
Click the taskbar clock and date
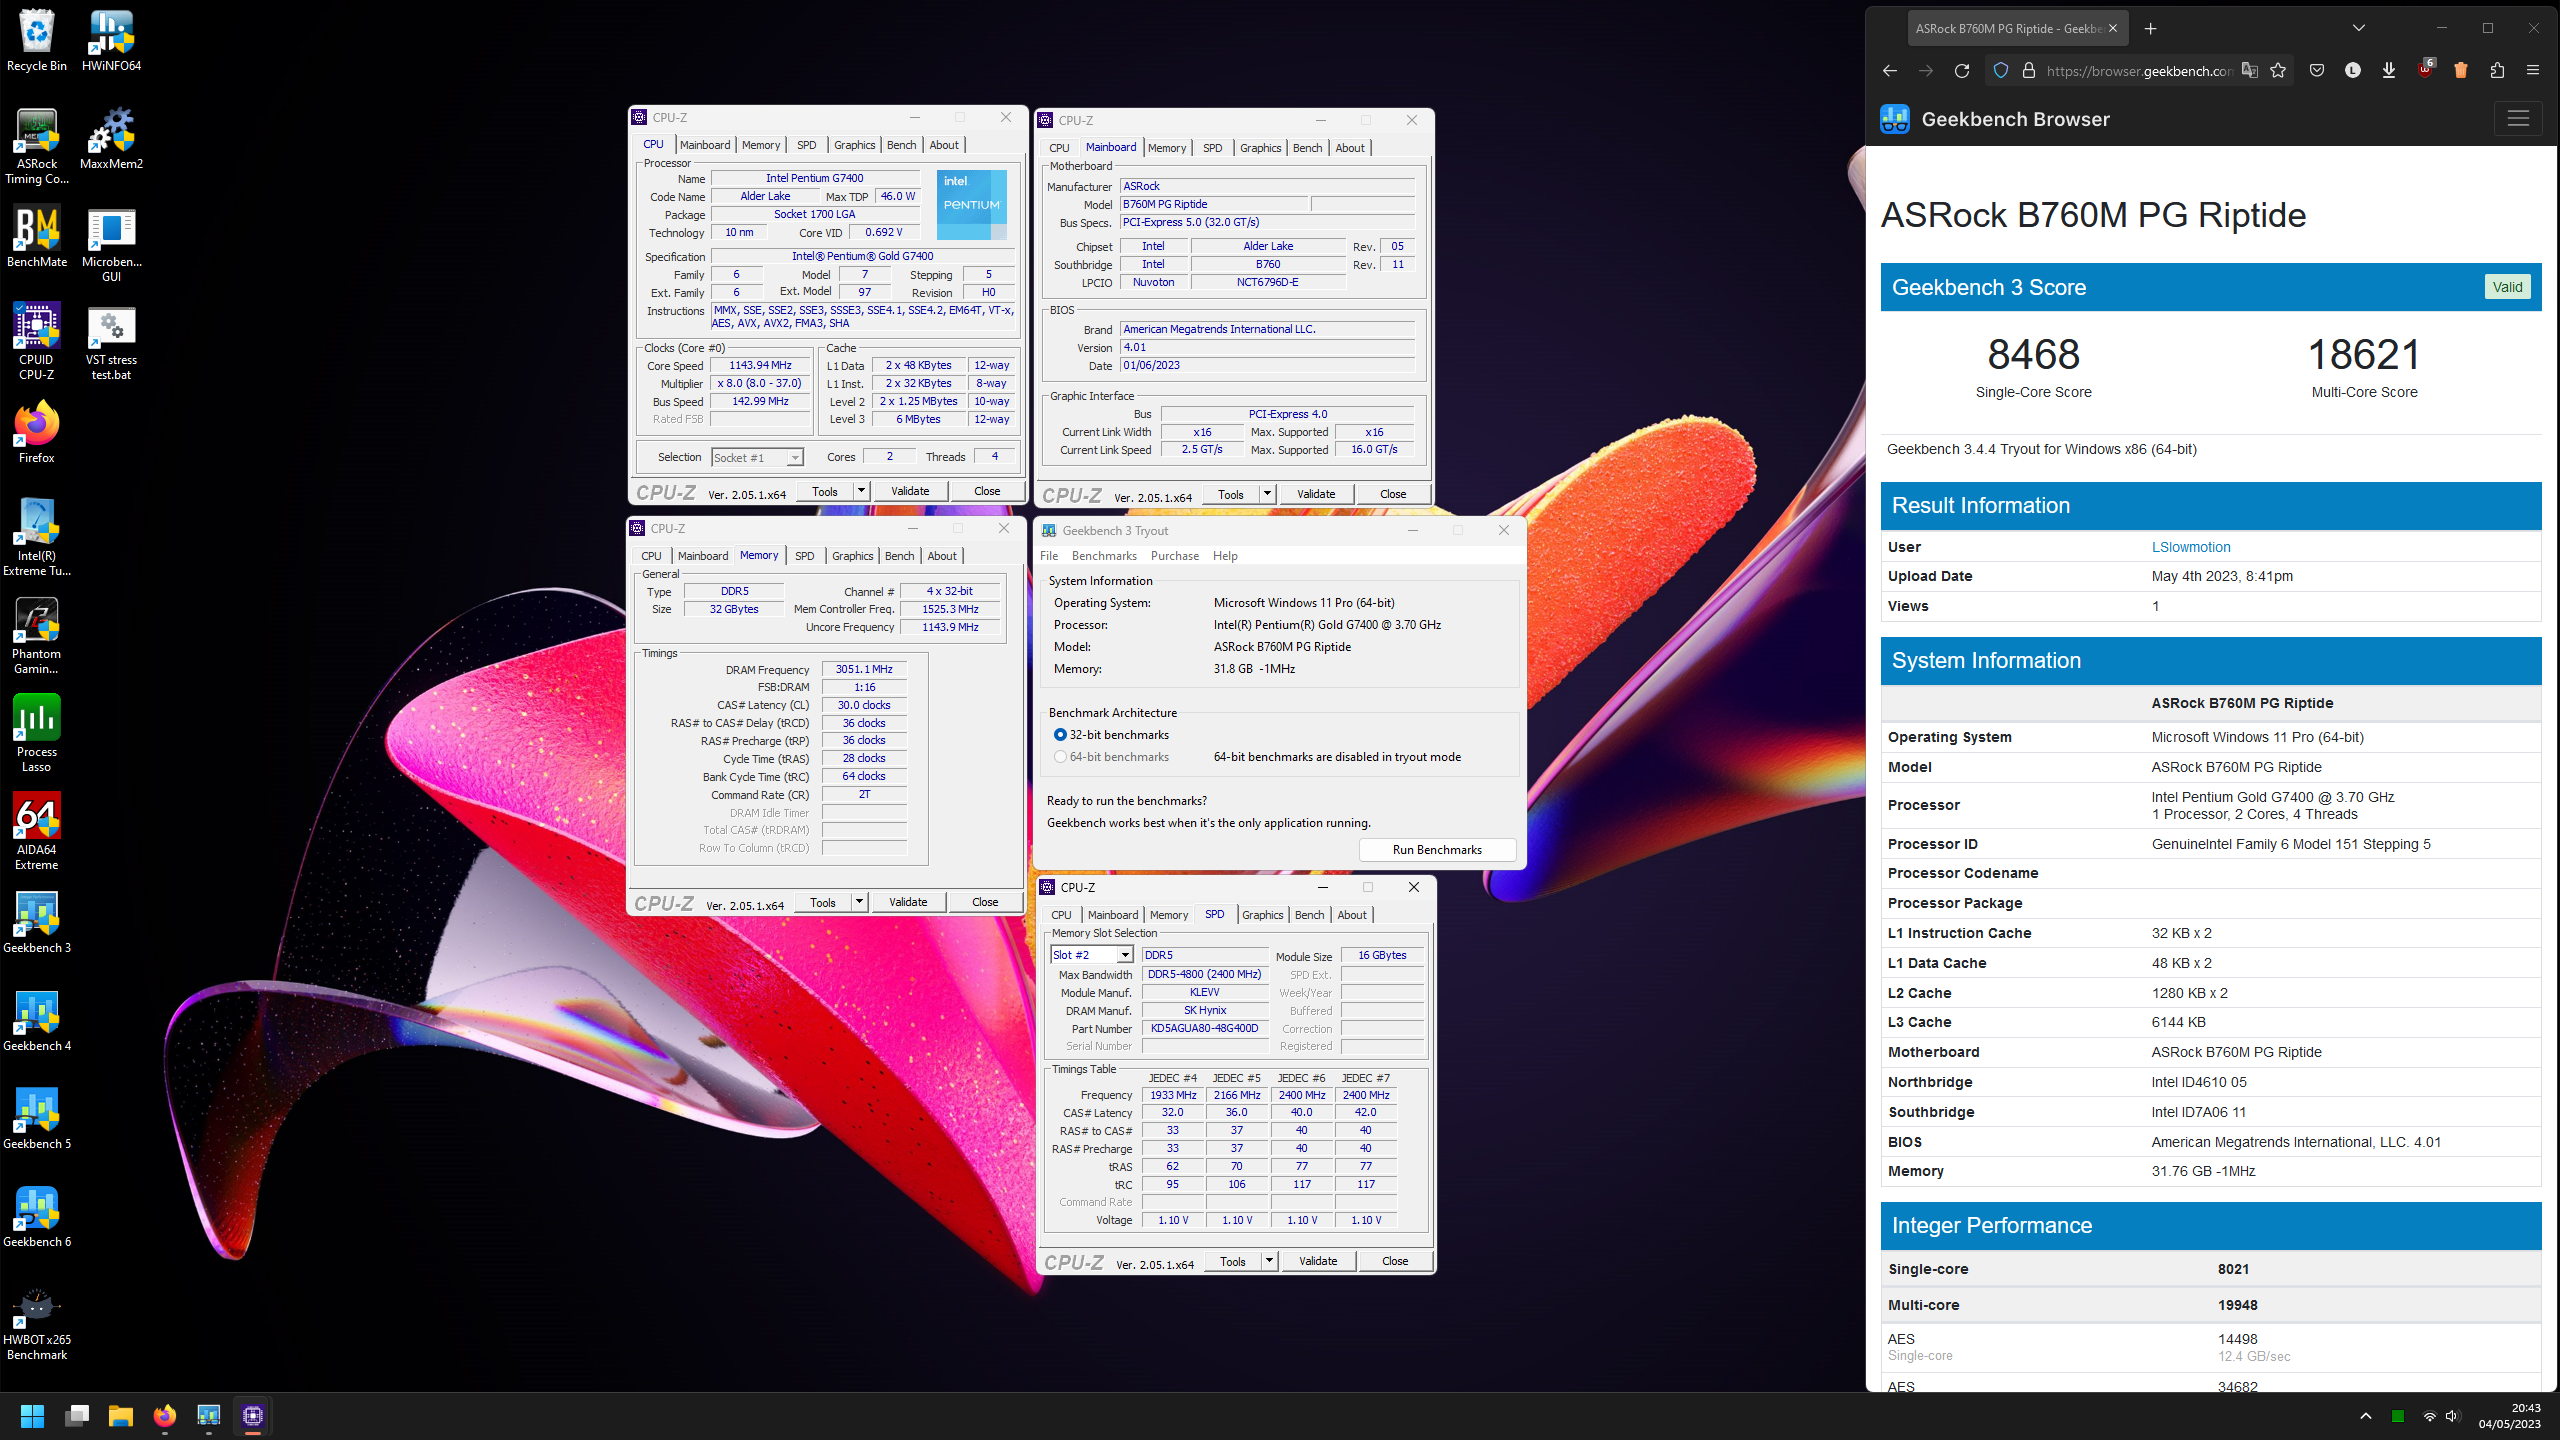(2510, 1416)
